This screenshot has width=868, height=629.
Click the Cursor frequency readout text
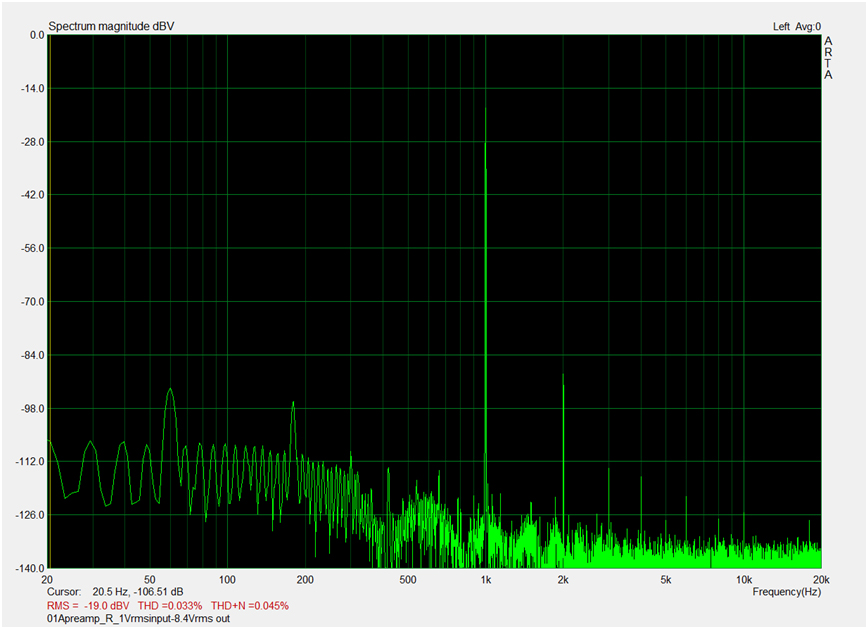[x=115, y=592]
